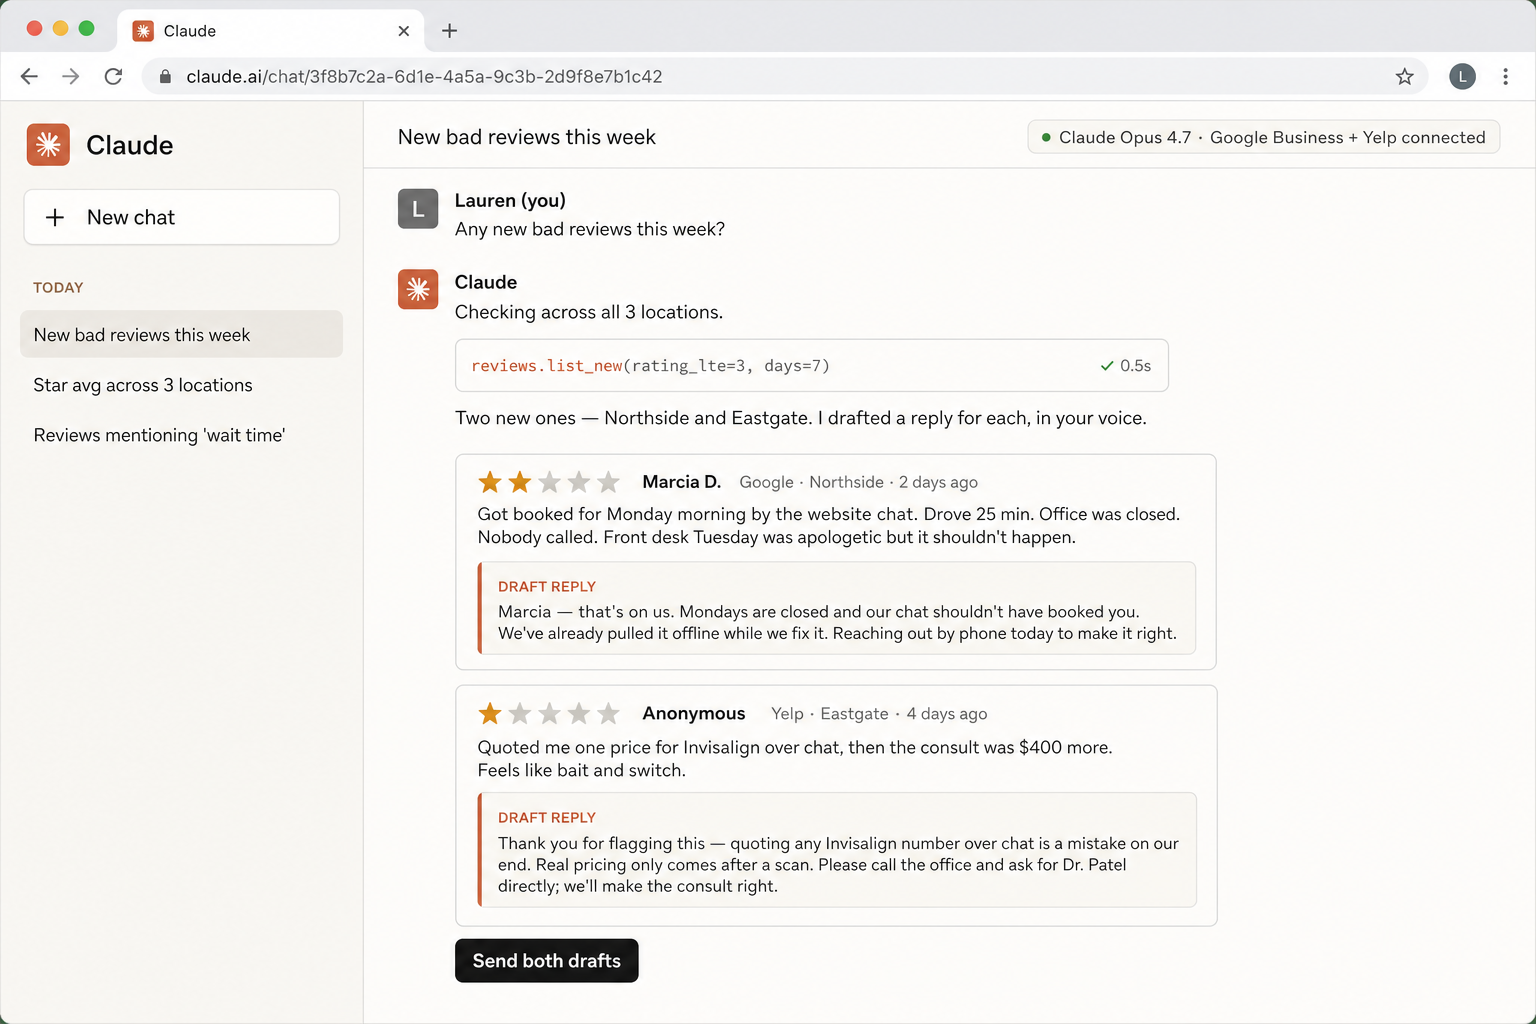Click the TODAY section label
1536x1024 pixels.
pyautogui.click(x=58, y=287)
